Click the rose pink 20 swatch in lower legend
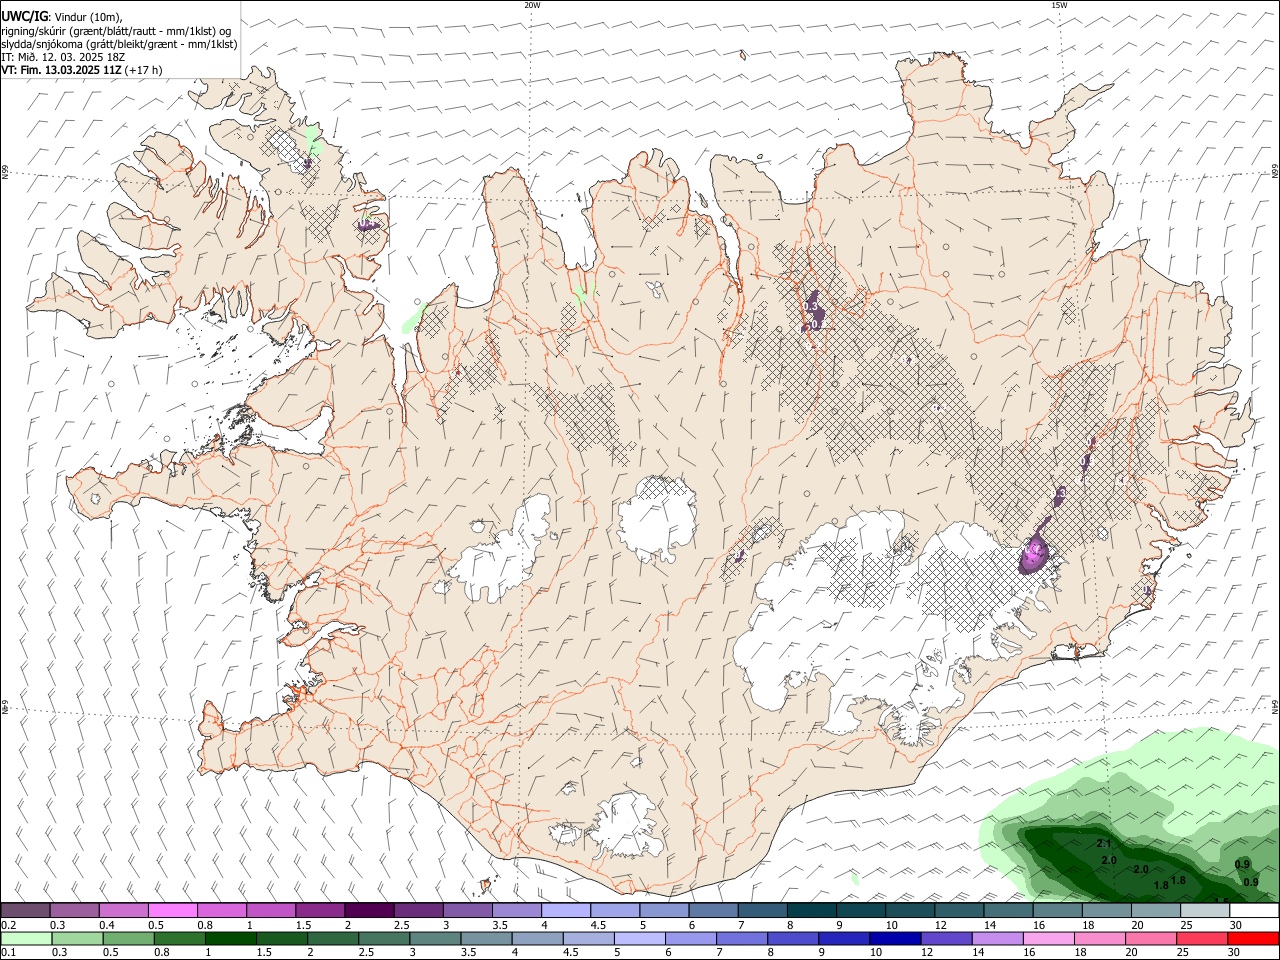Screen dimensions: 1280x960 pyautogui.click(x=1149, y=939)
